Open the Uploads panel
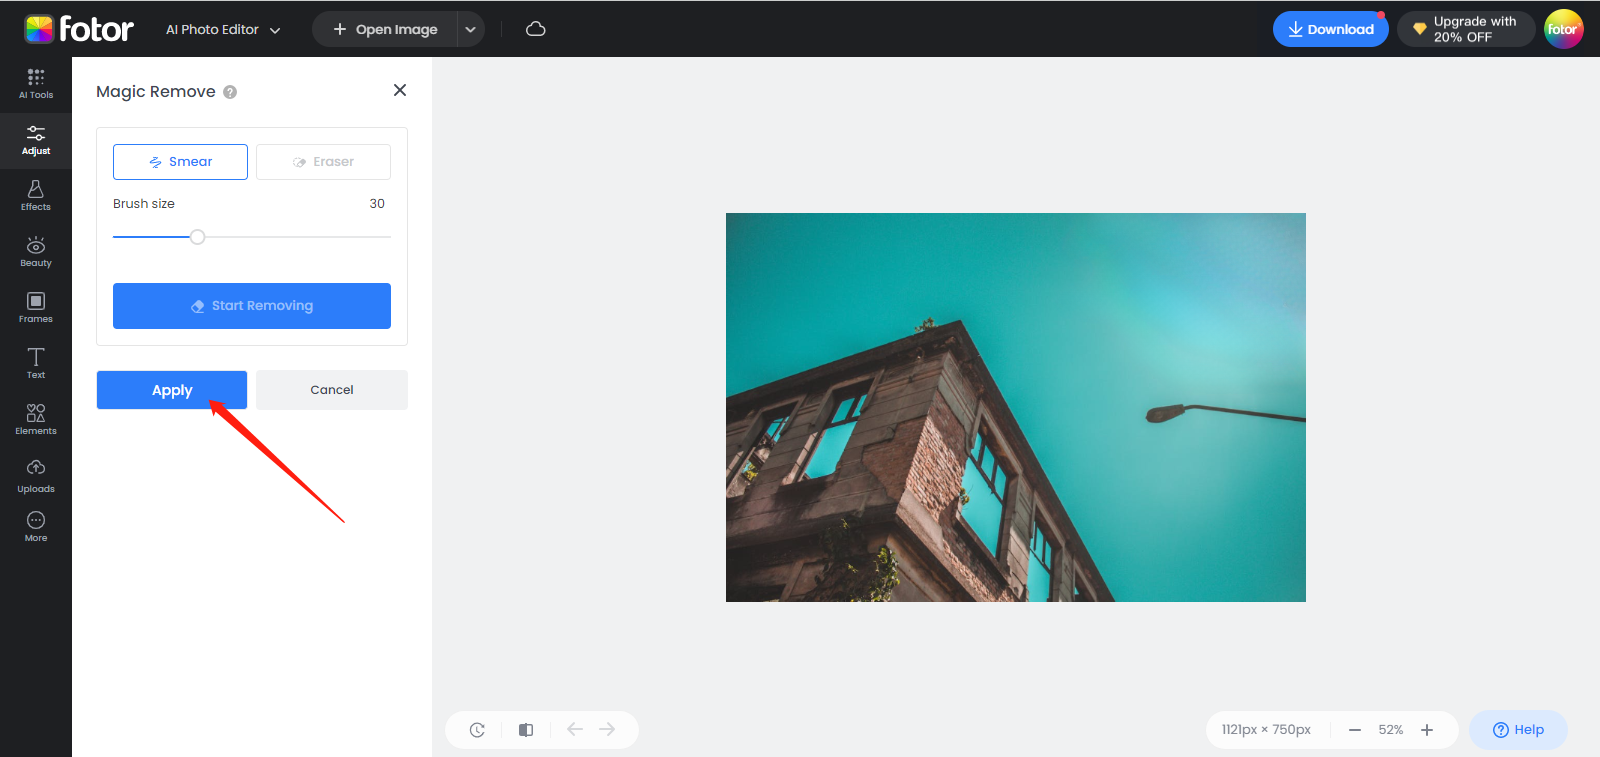Image resolution: width=1600 pixels, height=757 pixels. pyautogui.click(x=36, y=477)
